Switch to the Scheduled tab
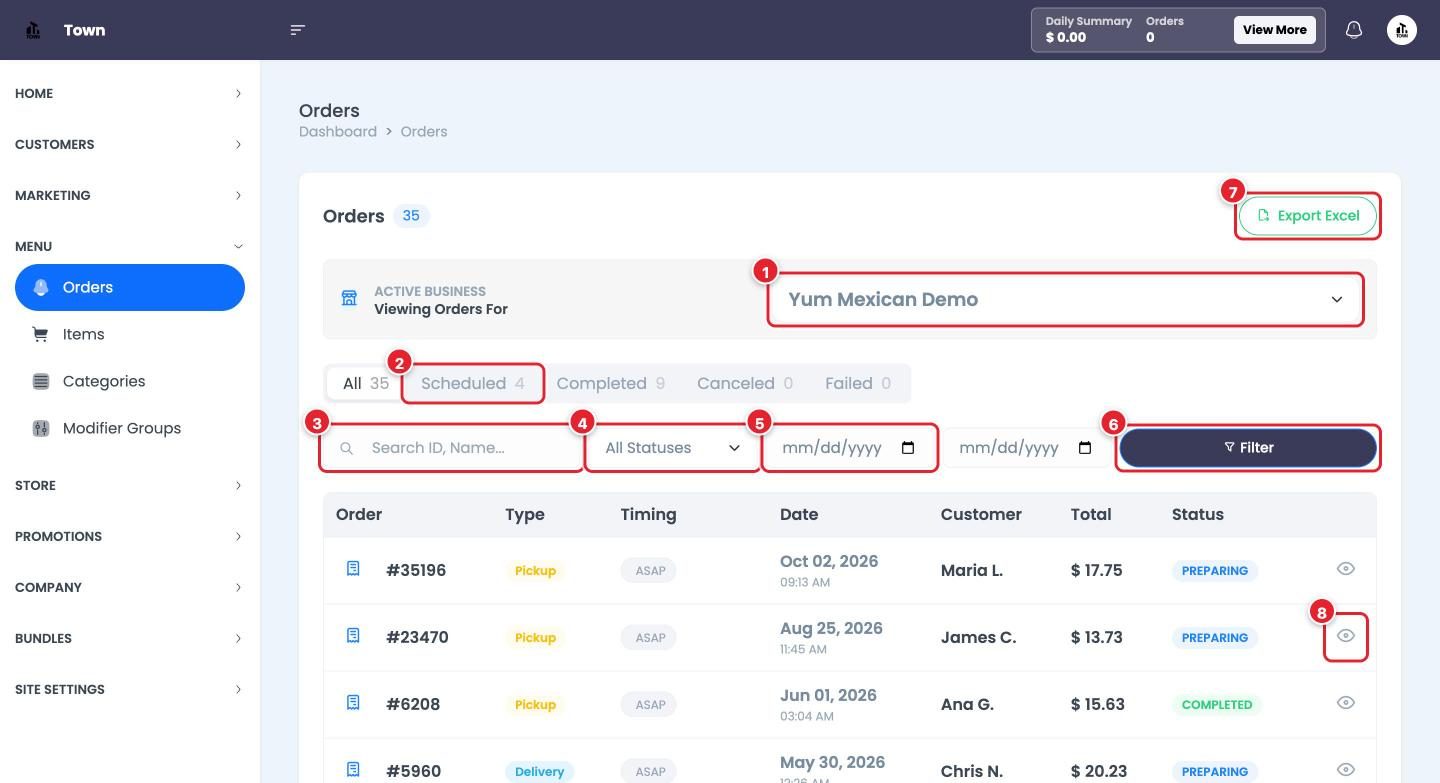The image size is (1440, 783). [473, 383]
